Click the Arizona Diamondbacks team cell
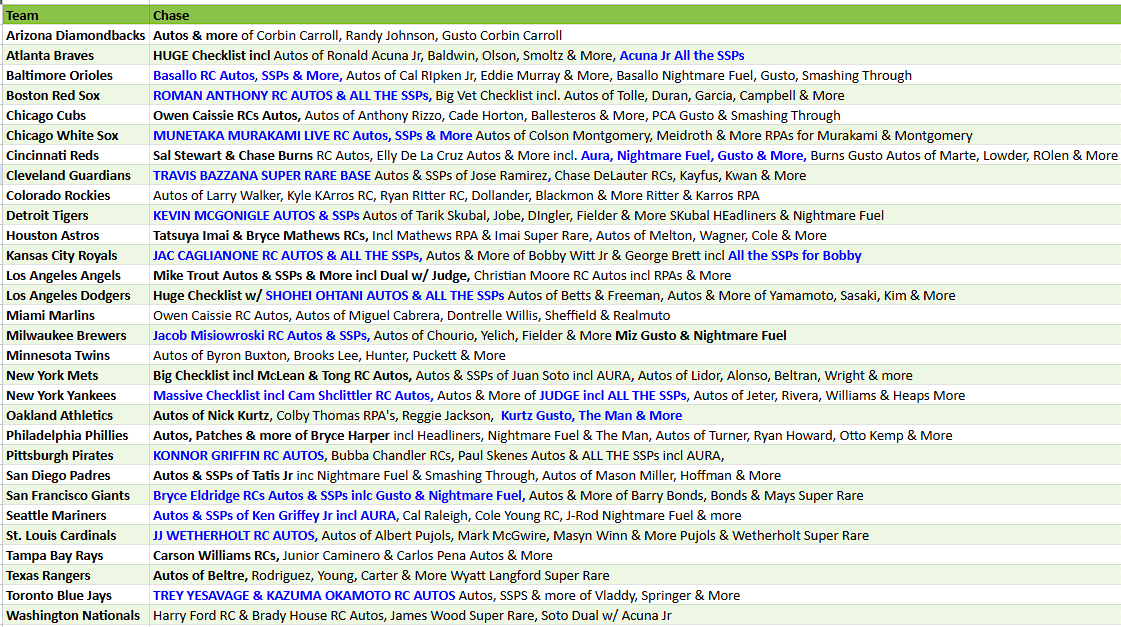 75,35
